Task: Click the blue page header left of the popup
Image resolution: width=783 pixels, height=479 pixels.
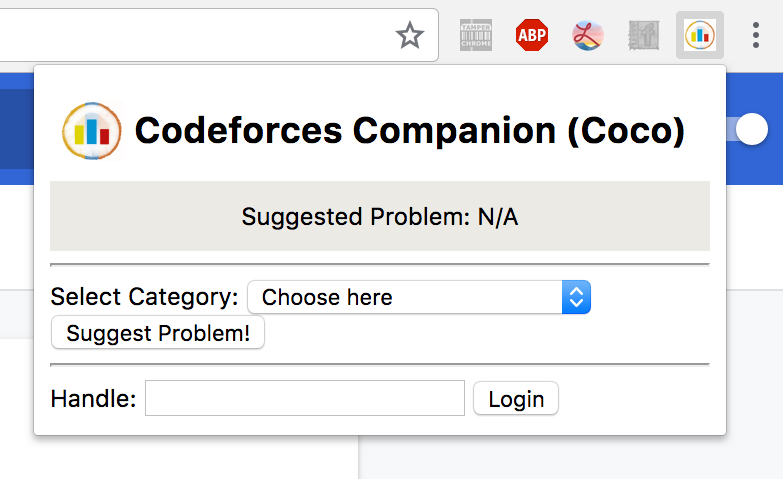Action: 16,129
